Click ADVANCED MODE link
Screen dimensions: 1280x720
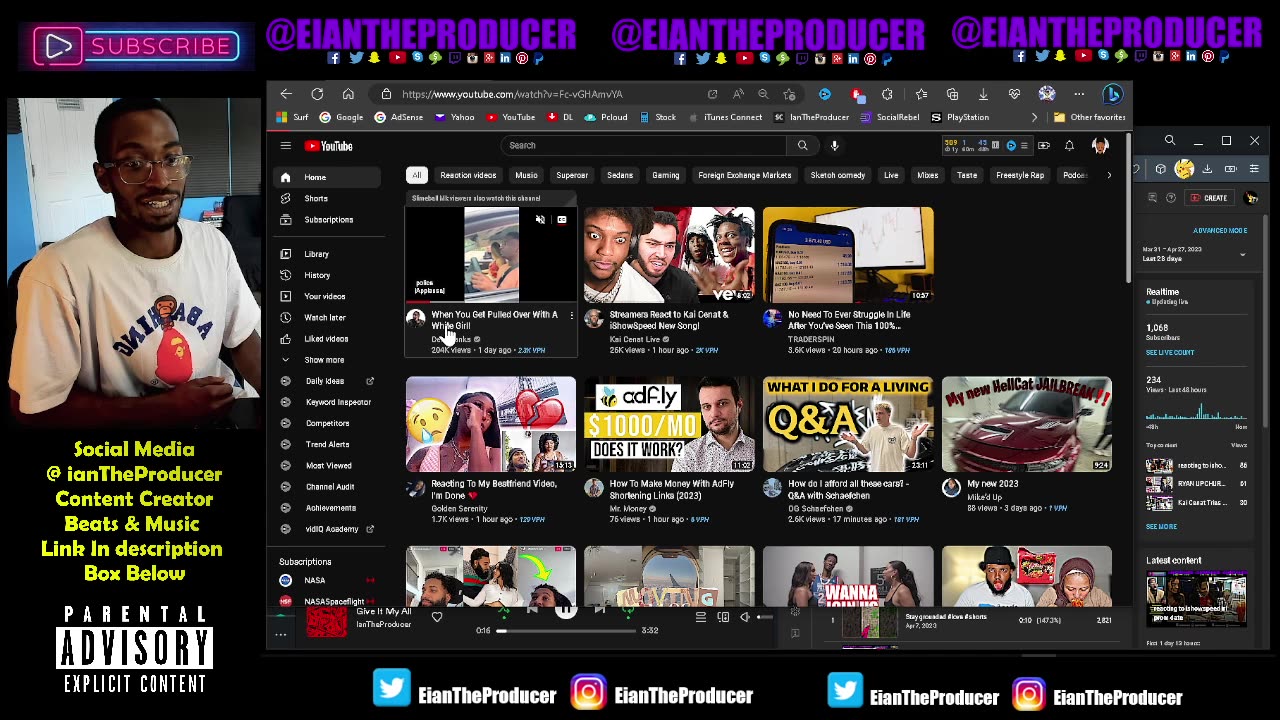click(x=1220, y=231)
